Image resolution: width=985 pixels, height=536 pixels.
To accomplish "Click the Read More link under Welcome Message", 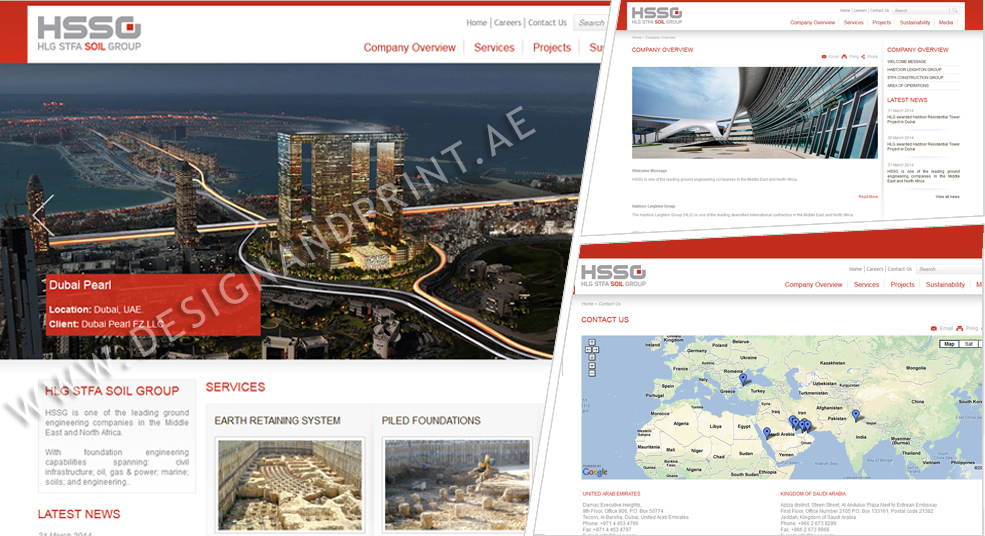I will (x=867, y=197).
